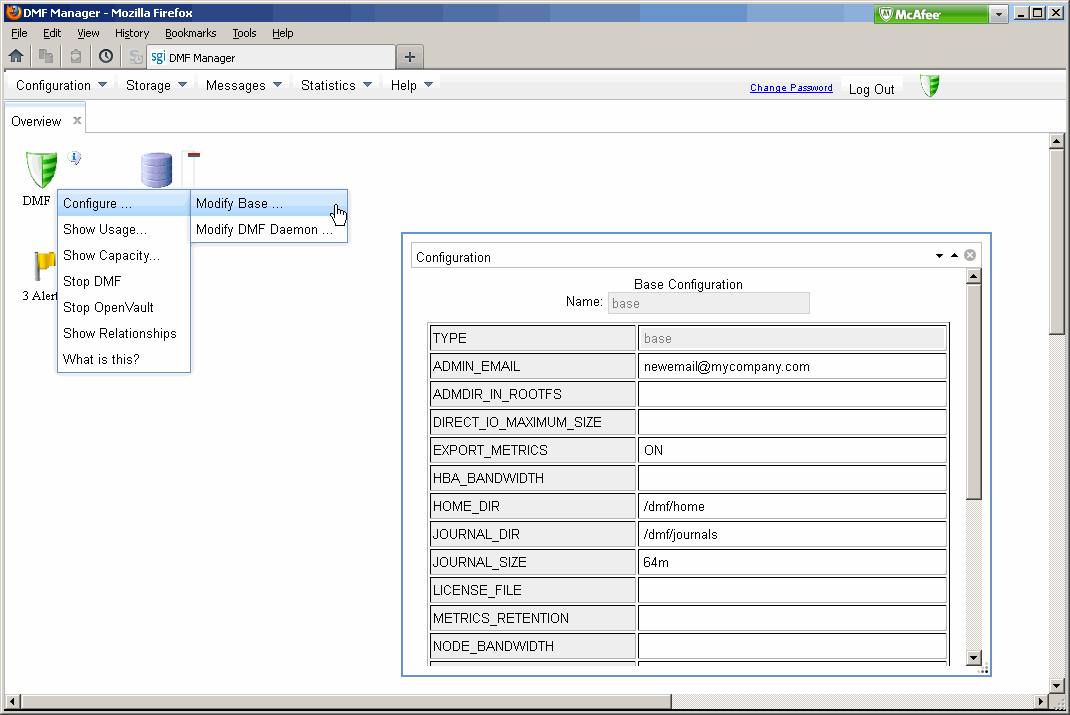
Task: Select Modify DMF Daemon submenu entry
Action: click(x=270, y=229)
